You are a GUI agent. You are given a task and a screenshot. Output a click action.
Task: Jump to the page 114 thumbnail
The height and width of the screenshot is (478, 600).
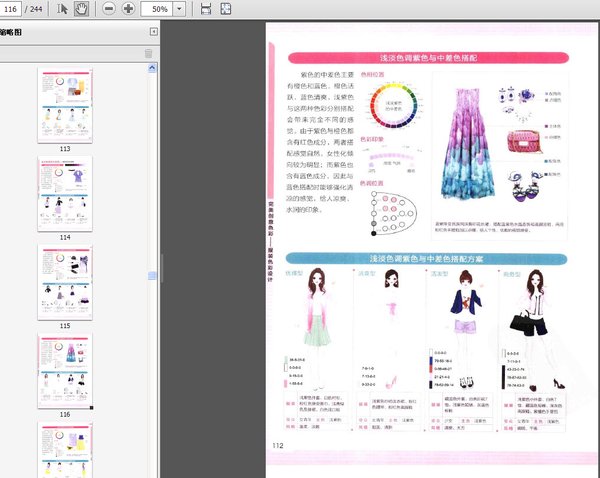point(65,193)
